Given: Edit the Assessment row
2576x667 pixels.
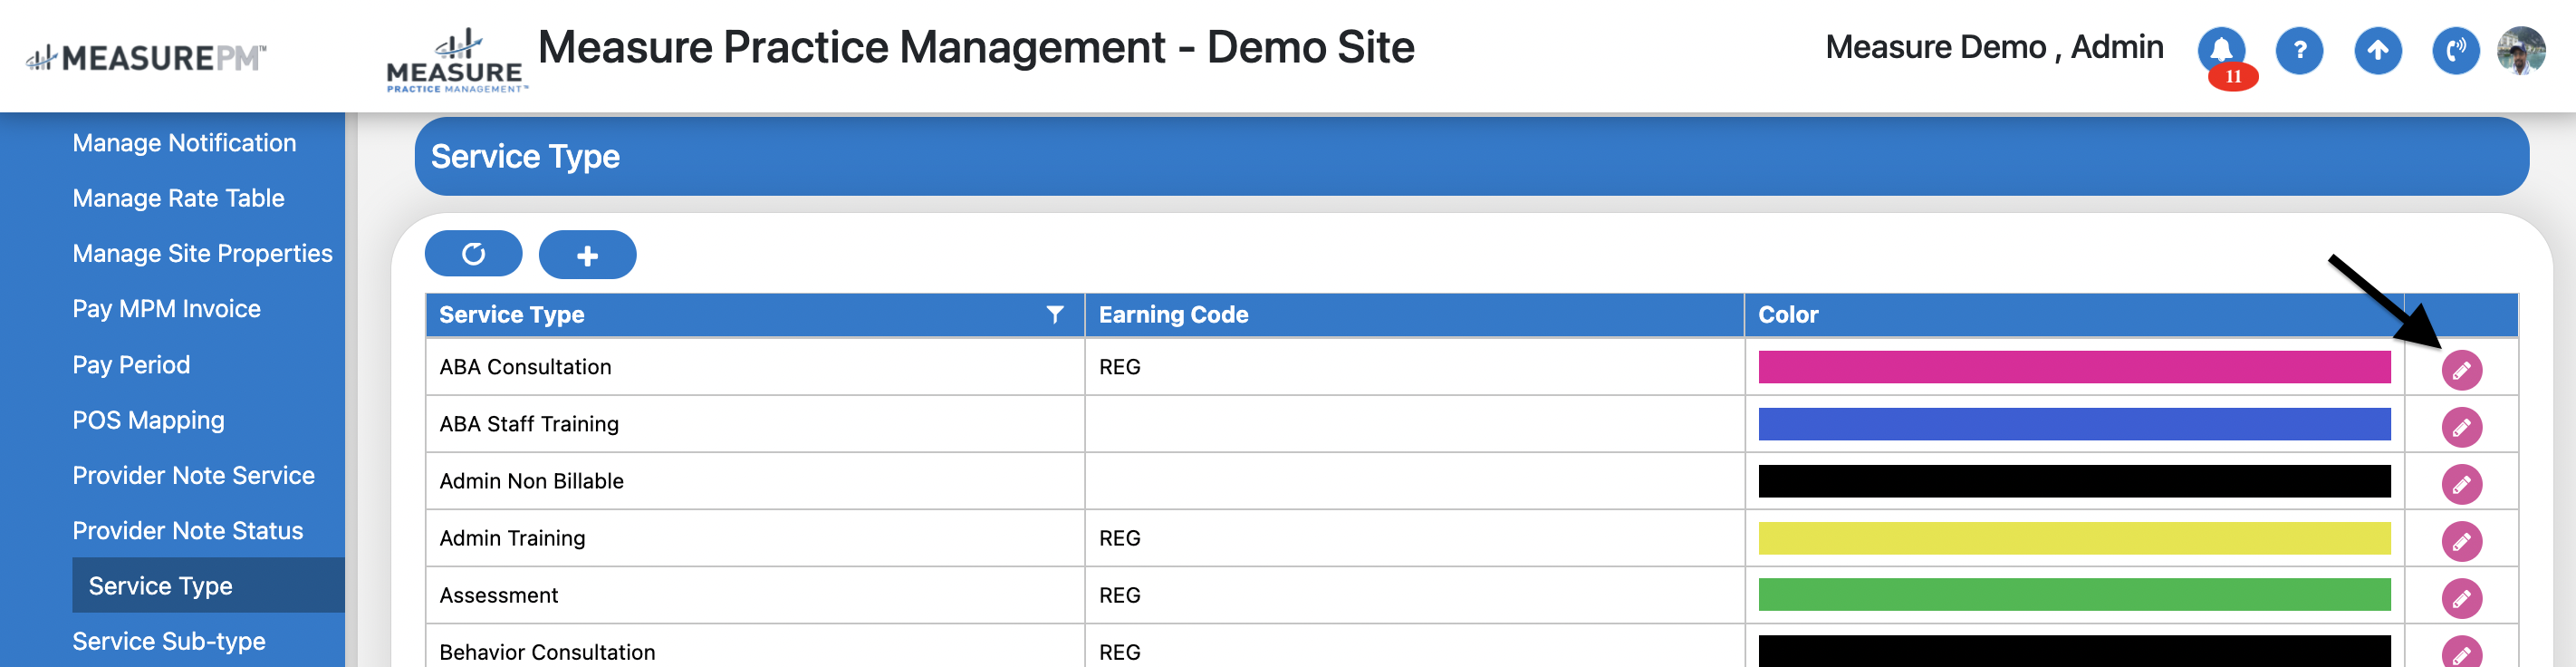Looking at the screenshot, I should 2461,598.
